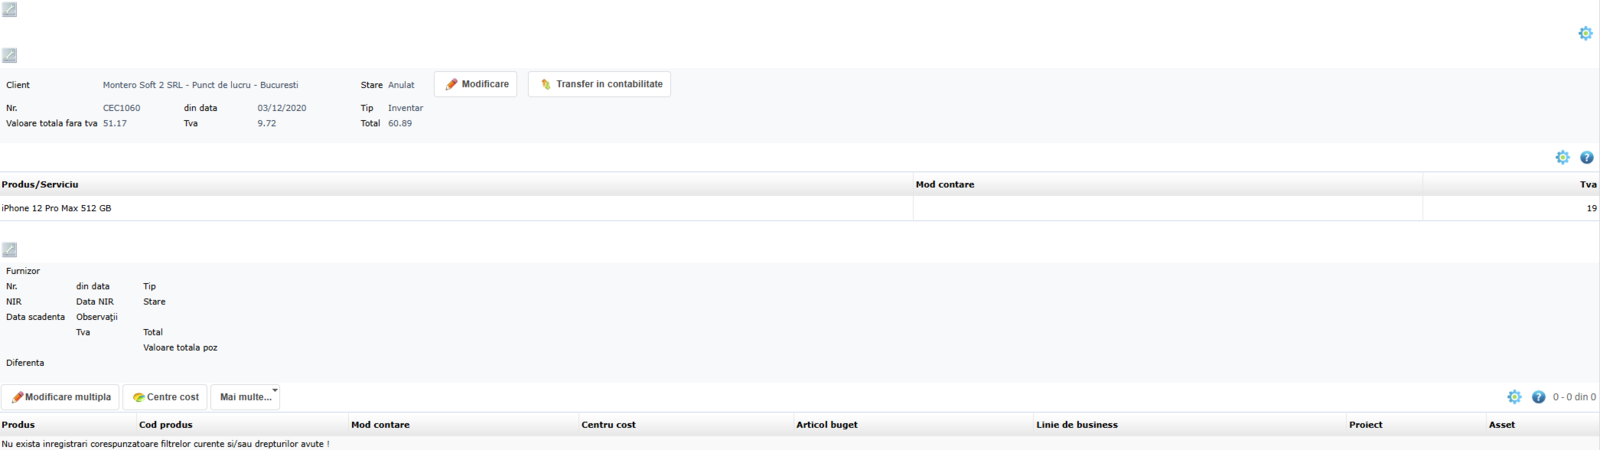Click the Modificare multipla button

tap(61, 397)
